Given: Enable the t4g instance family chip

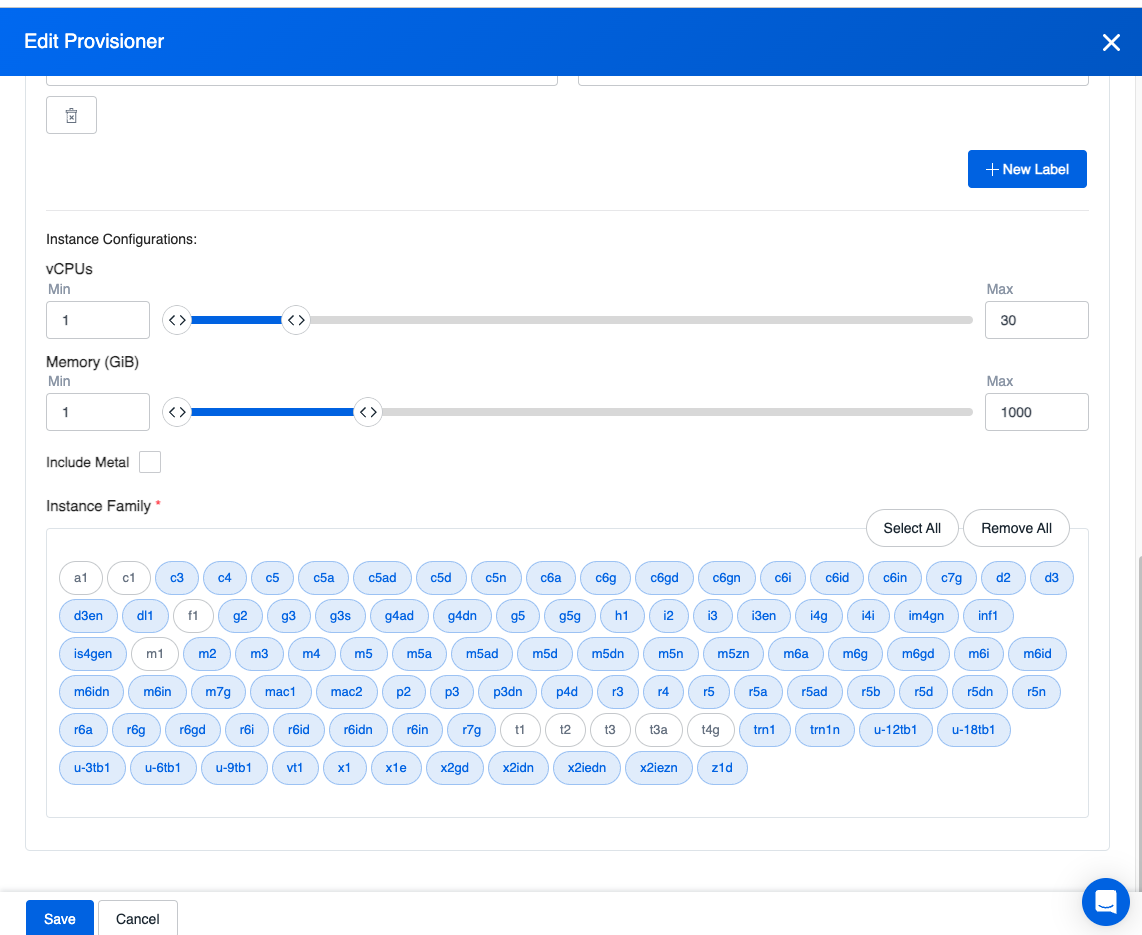Looking at the screenshot, I should click(711, 729).
